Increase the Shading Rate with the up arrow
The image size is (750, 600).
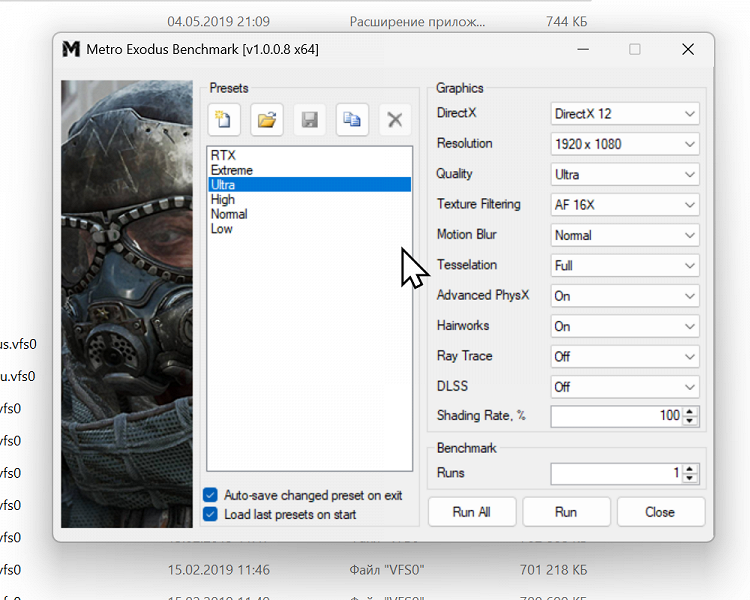[x=691, y=411]
